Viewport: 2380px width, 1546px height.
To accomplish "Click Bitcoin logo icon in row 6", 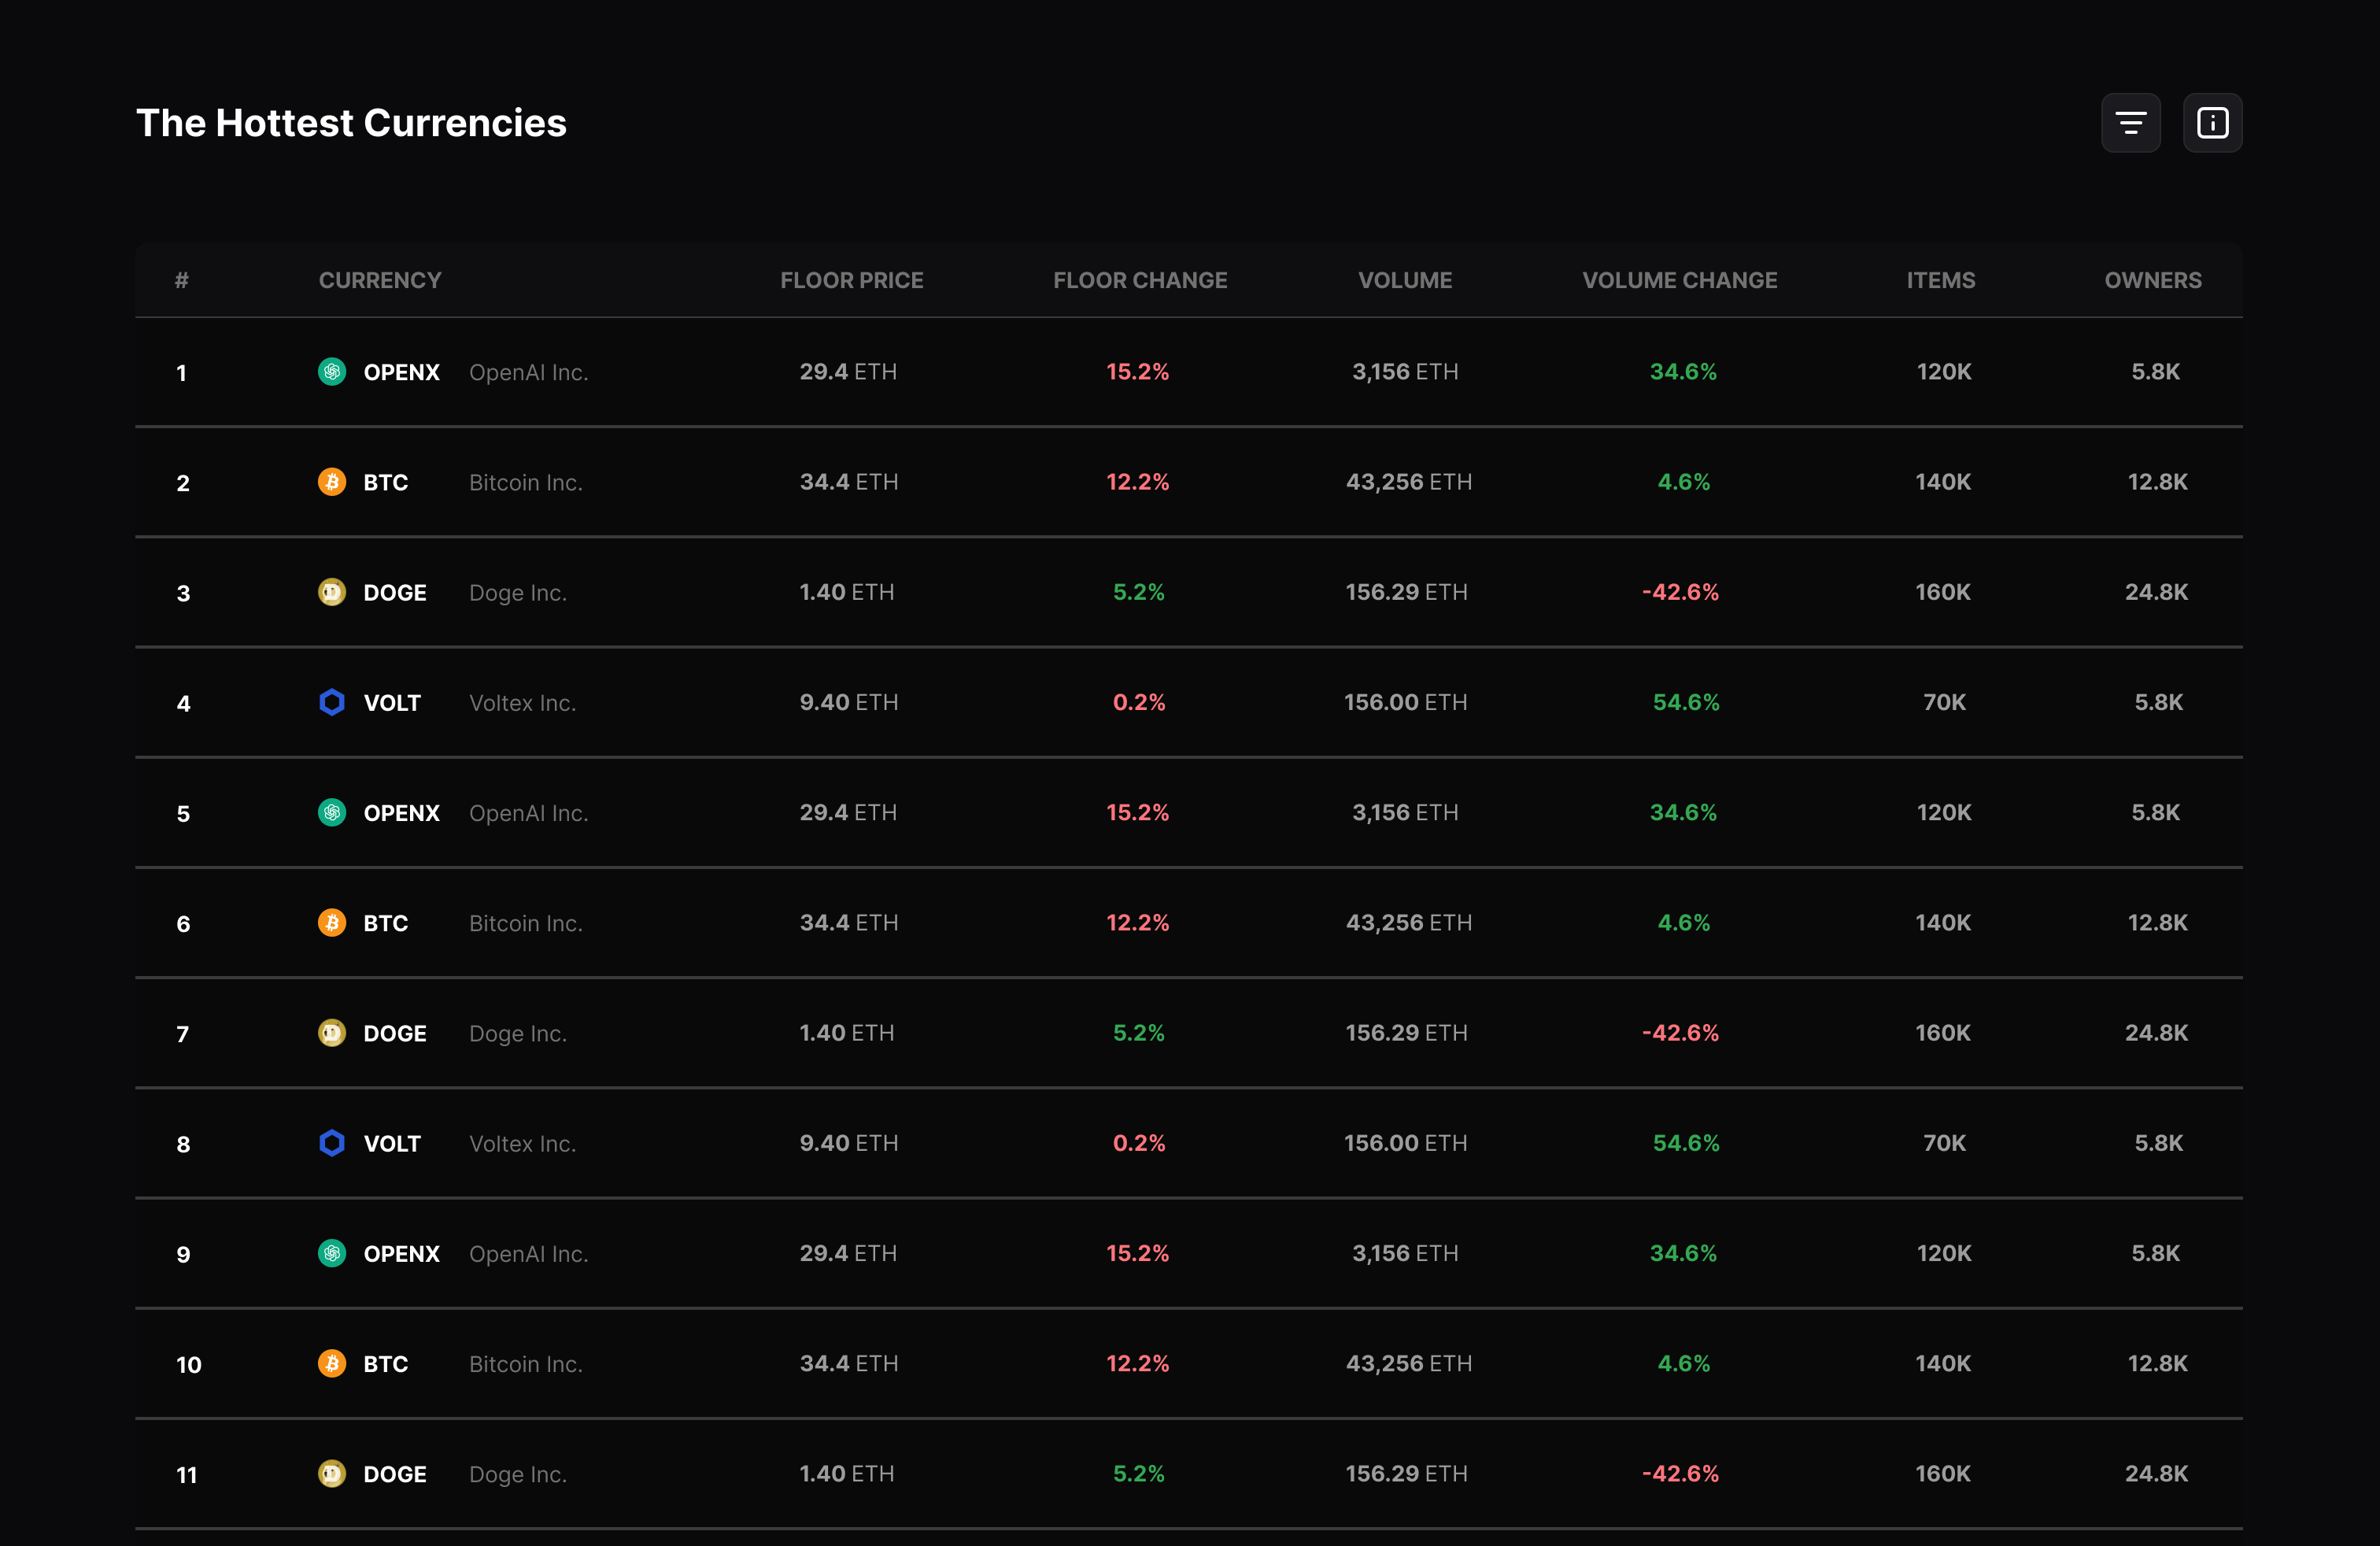I will point(332,923).
